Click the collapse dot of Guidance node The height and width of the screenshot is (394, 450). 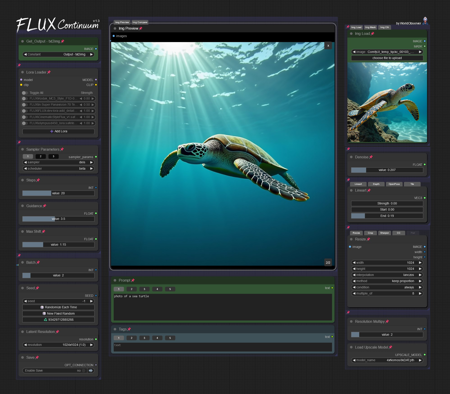23,206
